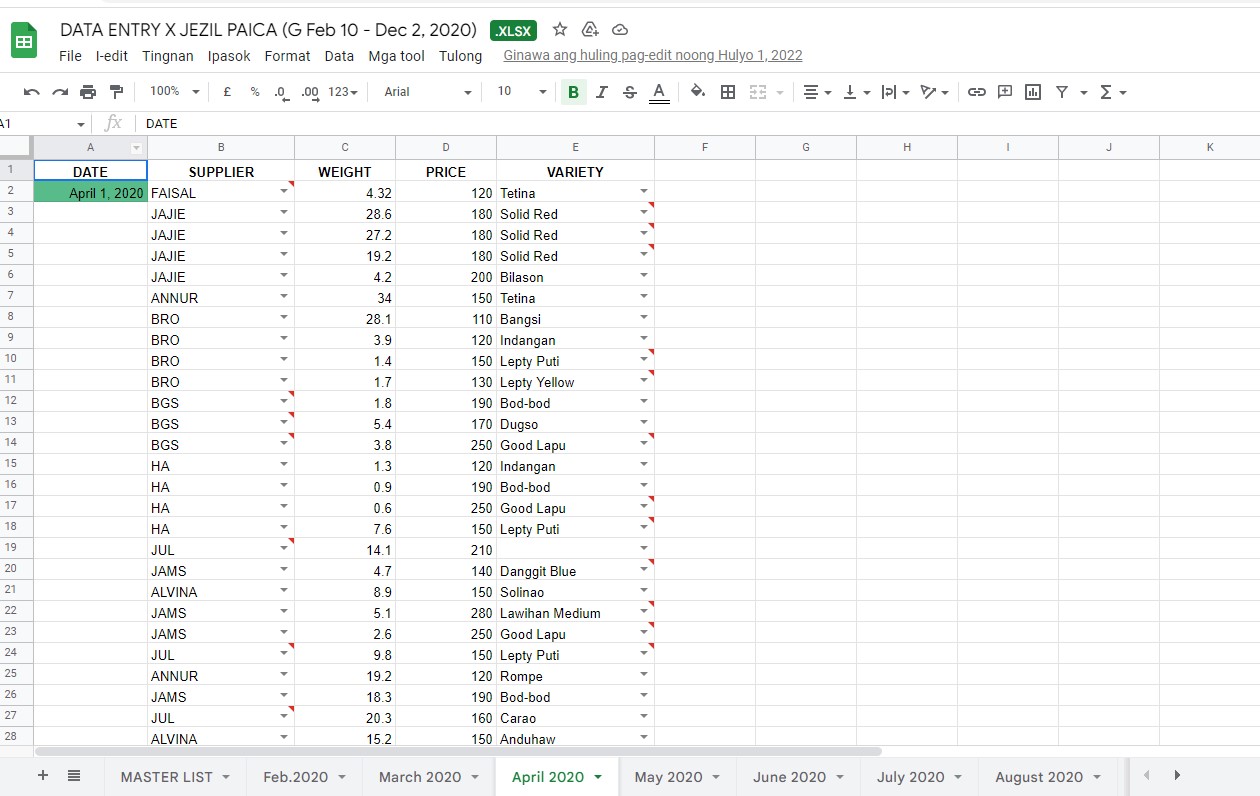
Task: Open the text color picker
Action: click(x=659, y=92)
